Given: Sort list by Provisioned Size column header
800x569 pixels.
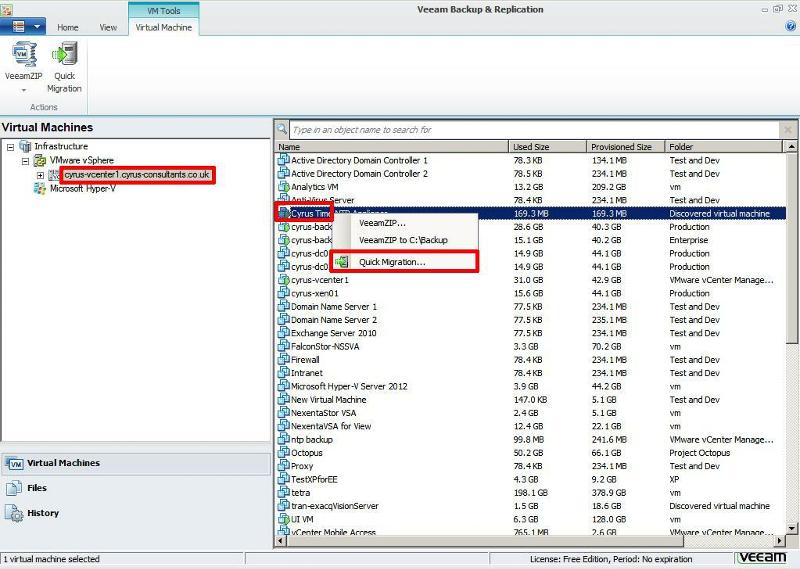Looking at the screenshot, I should (x=626, y=147).
